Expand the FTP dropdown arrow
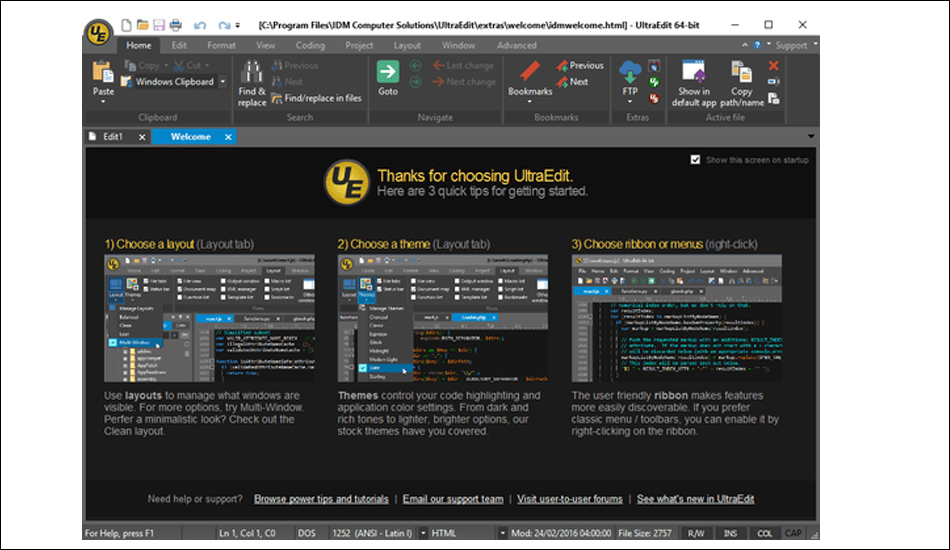950x550 pixels. (630, 102)
